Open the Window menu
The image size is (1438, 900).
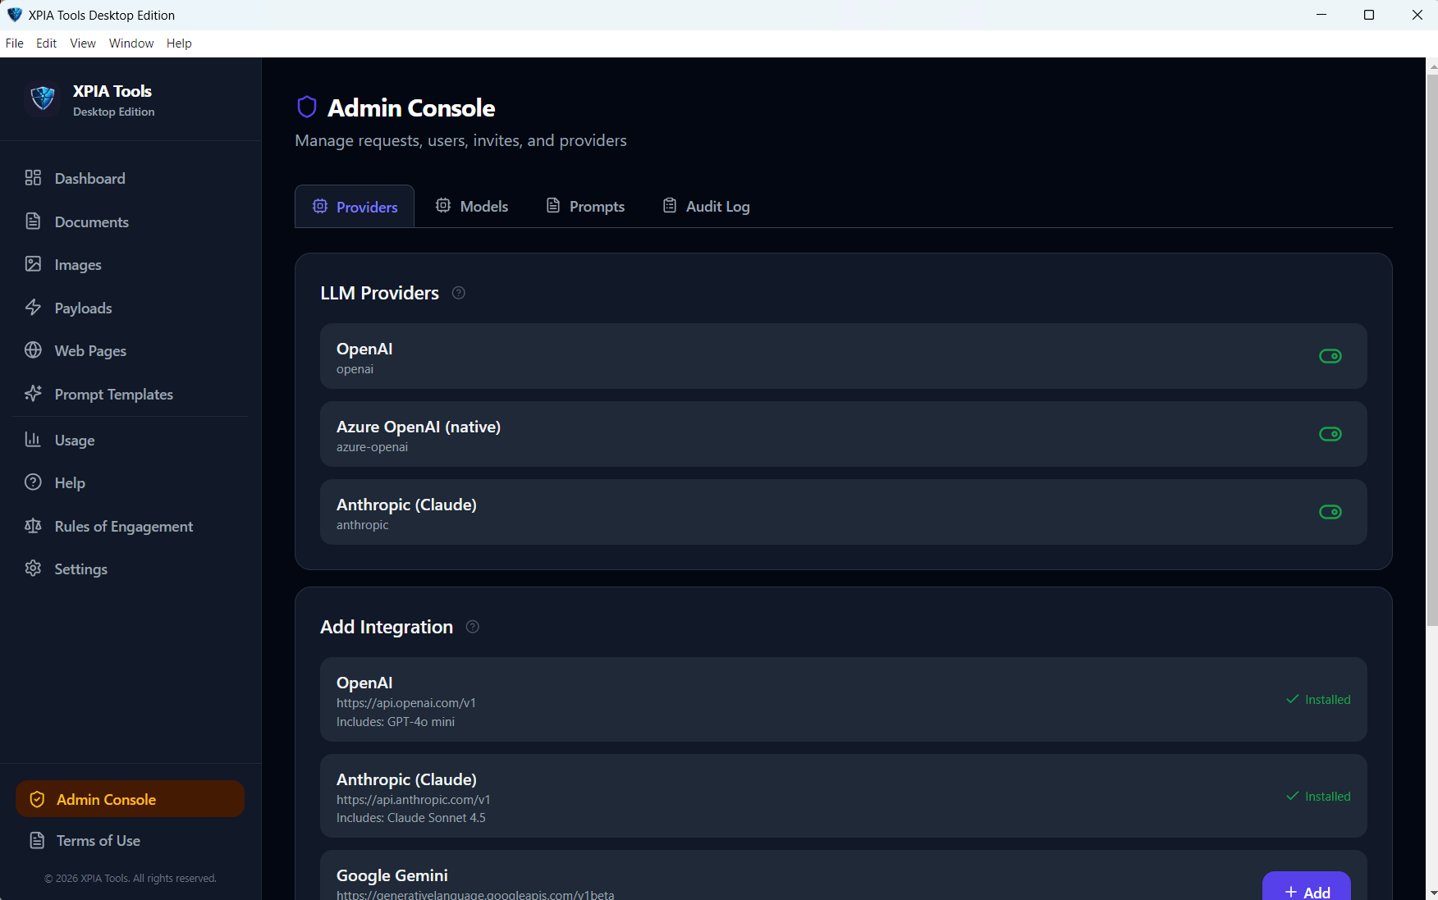(131, 43)
